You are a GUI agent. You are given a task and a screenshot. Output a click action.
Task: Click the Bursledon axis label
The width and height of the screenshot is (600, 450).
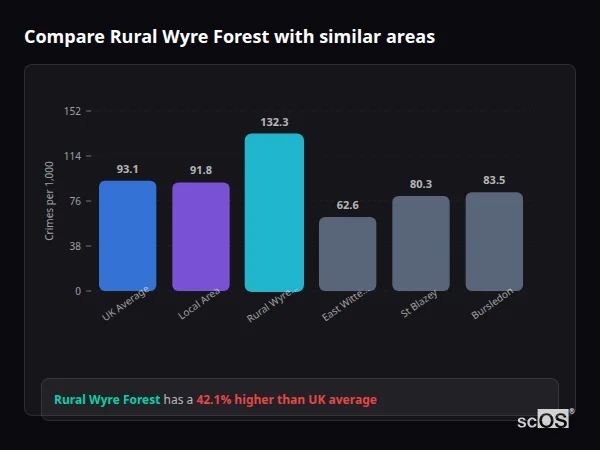(x=492, y=303)
